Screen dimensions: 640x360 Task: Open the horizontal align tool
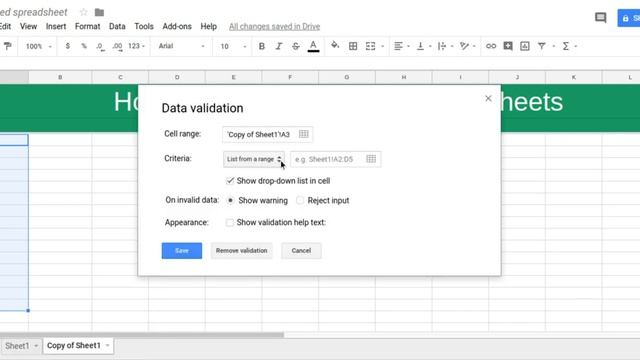pyautogui.click(x=398, y=46)
